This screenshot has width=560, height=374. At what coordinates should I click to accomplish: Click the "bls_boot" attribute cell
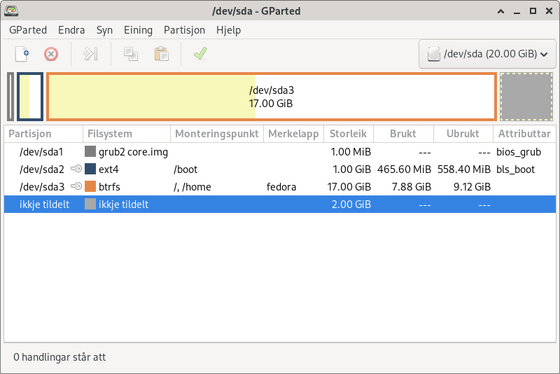point(515,169)
